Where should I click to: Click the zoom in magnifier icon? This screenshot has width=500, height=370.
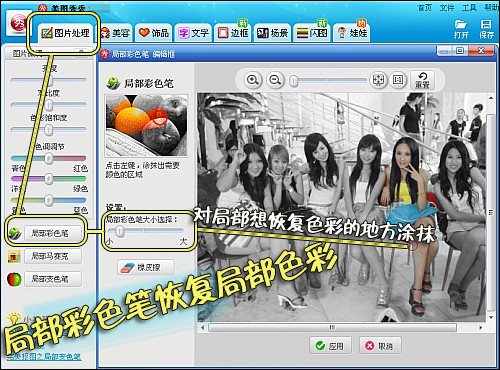pos(253,80)
